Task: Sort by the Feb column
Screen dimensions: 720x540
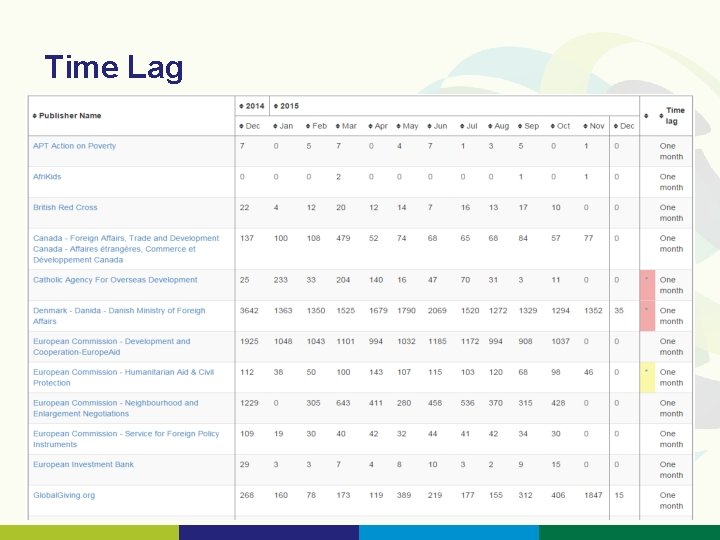Action: [316, 126]
